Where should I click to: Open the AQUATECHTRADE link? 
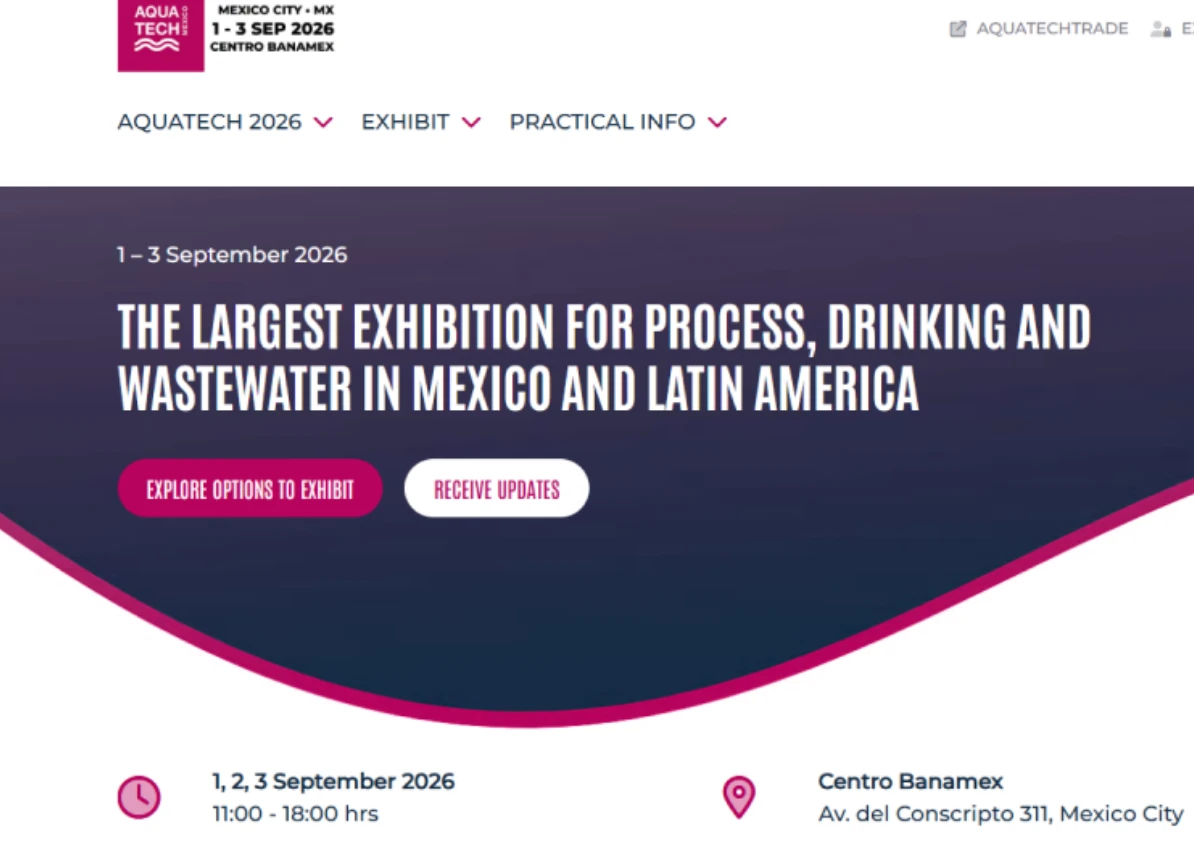point(1044,28)
